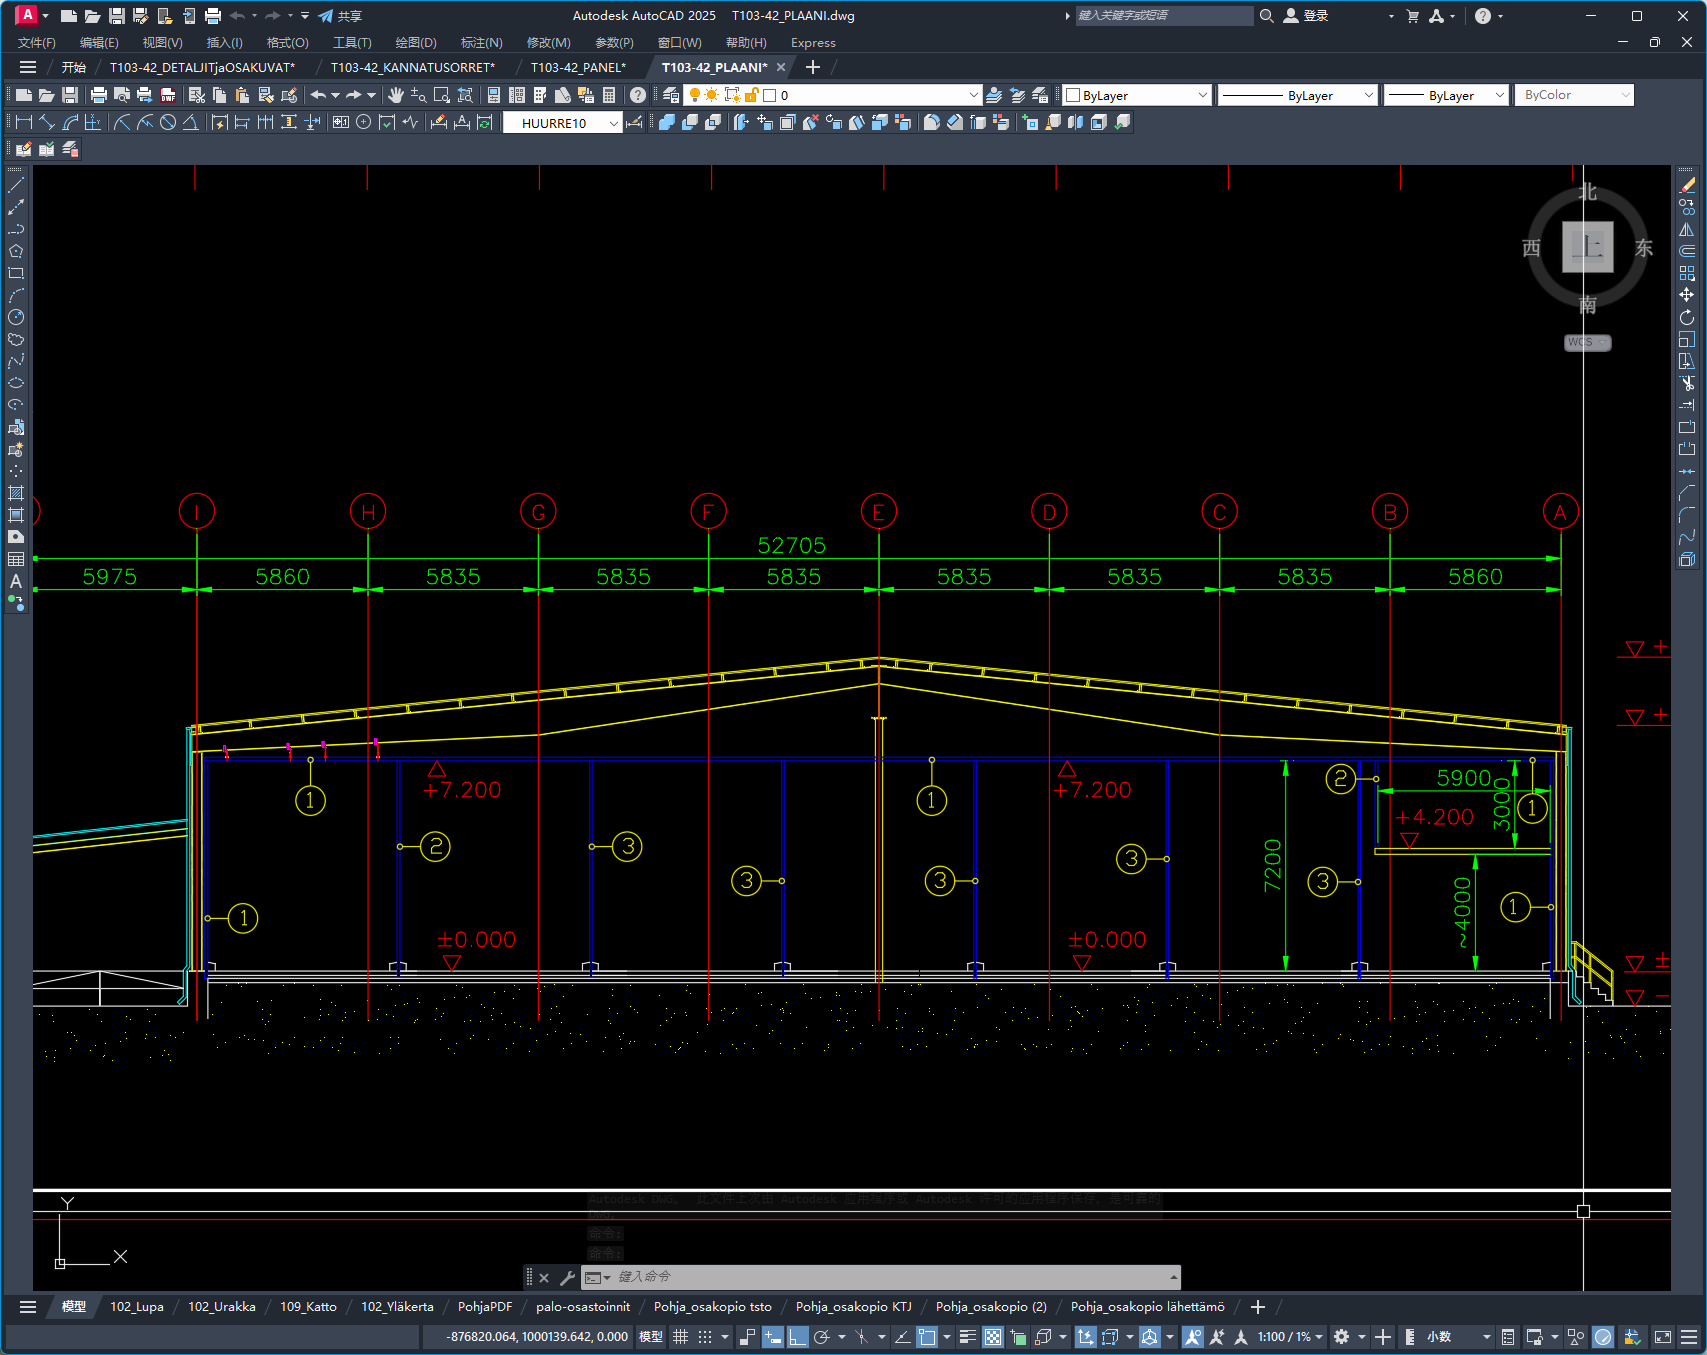Screen dimensions: 1707x1355
Task: Toggle polar tracking in status bar
Action: [822, 1337]
